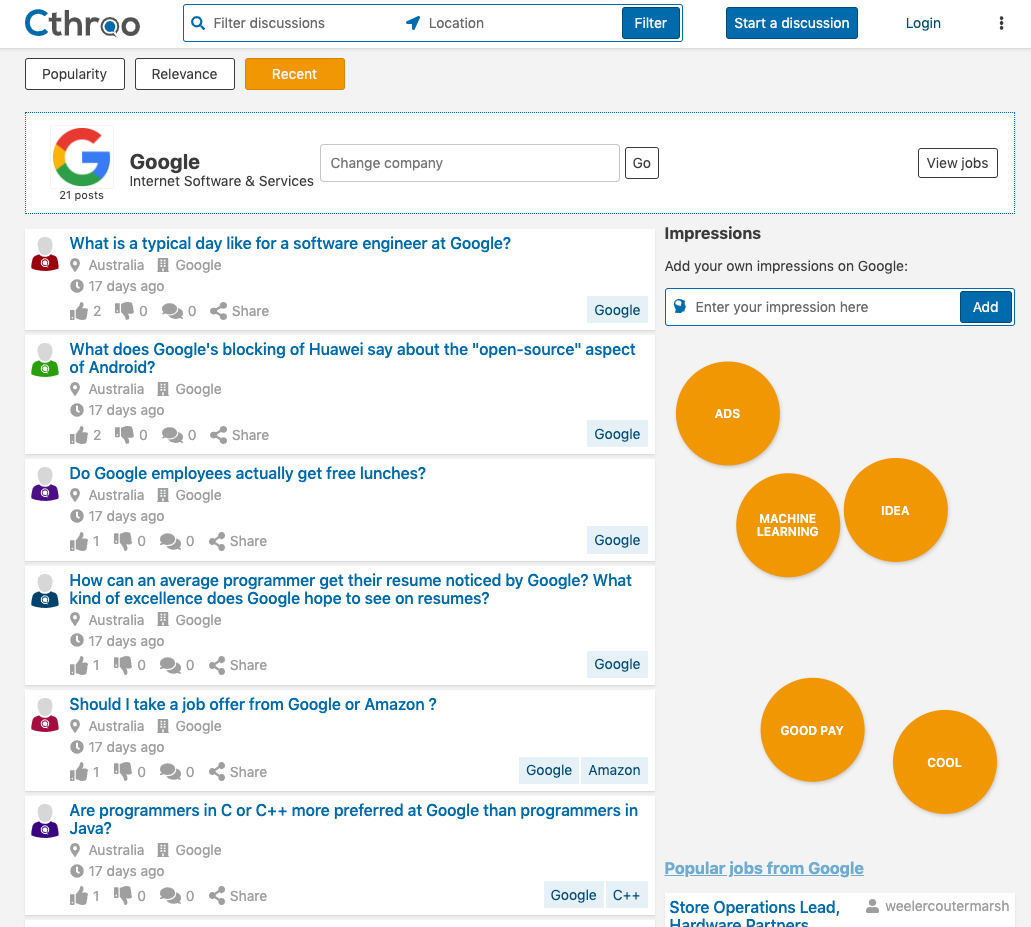
Task: Click the Change company field
Action: point(469,163)
